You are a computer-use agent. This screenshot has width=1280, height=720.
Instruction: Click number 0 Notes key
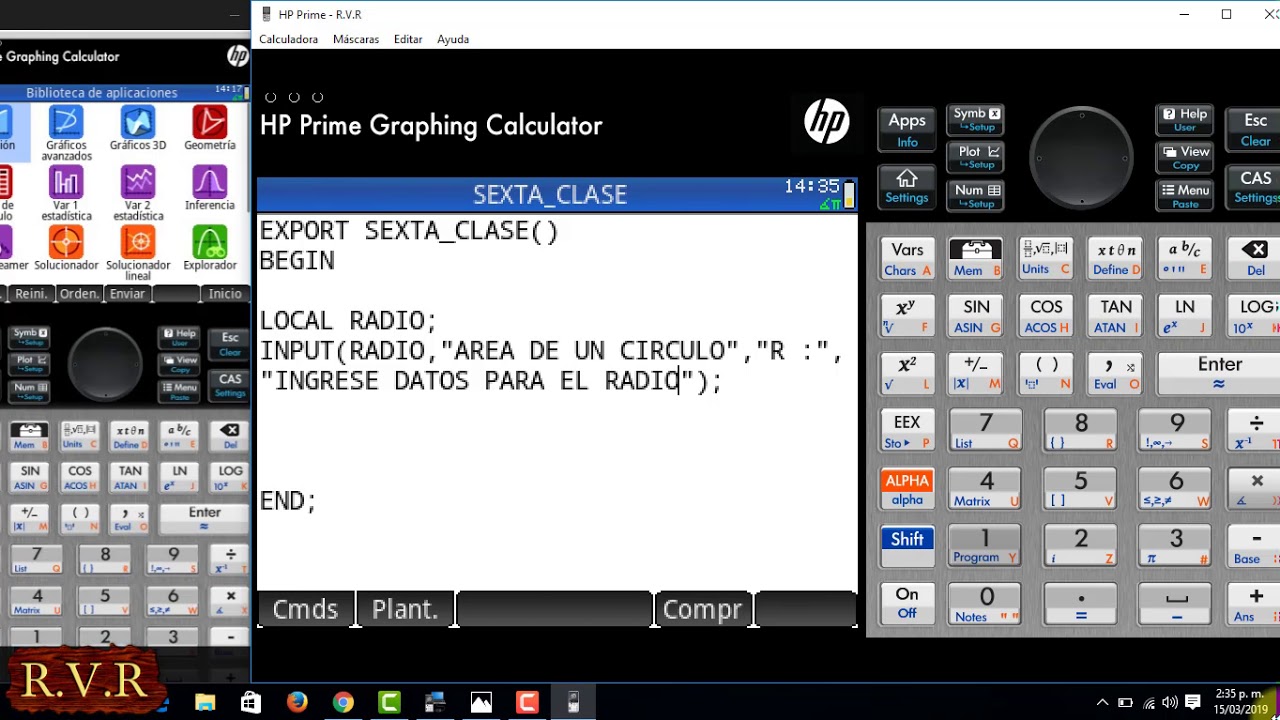(986, 604)
